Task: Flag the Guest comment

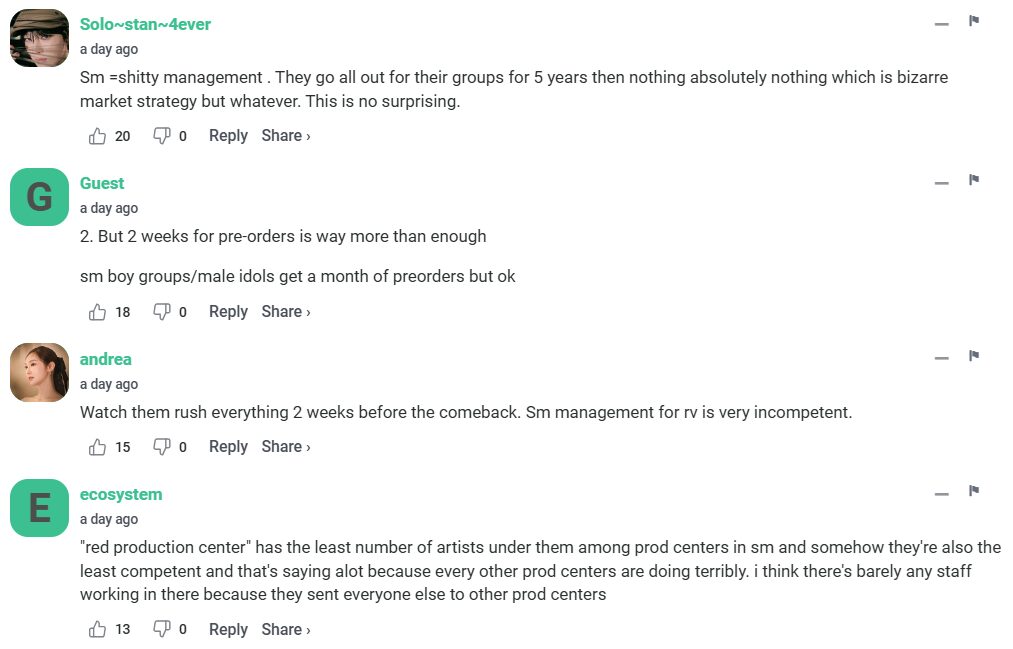Action: [973, 180]
